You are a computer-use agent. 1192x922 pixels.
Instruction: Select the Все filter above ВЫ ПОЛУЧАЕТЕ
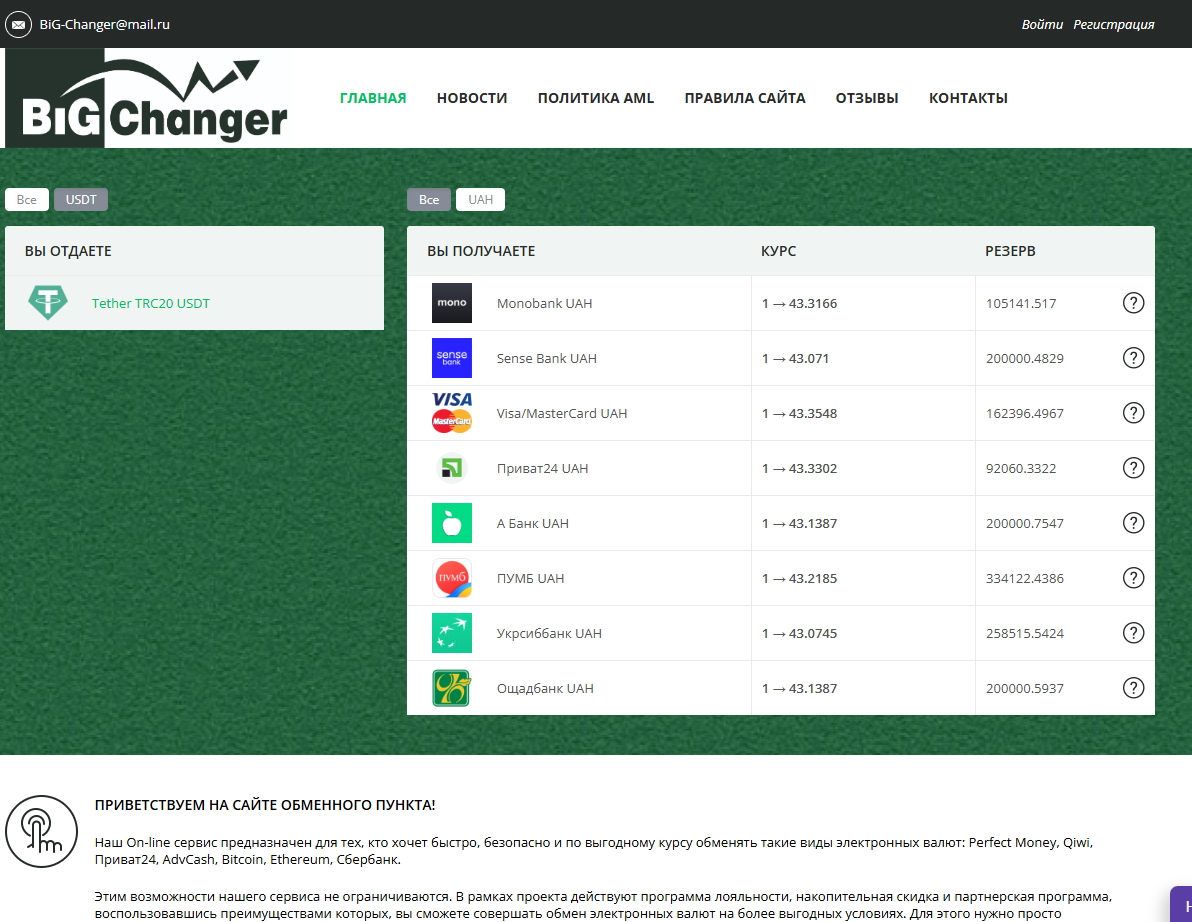[429, 200]
